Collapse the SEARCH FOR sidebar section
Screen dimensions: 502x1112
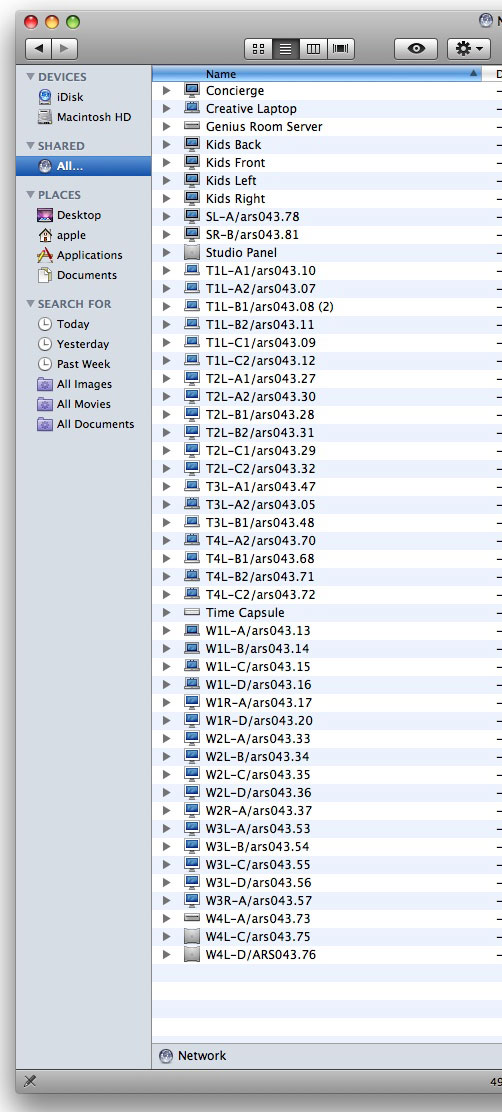click(x=30, y=304)
